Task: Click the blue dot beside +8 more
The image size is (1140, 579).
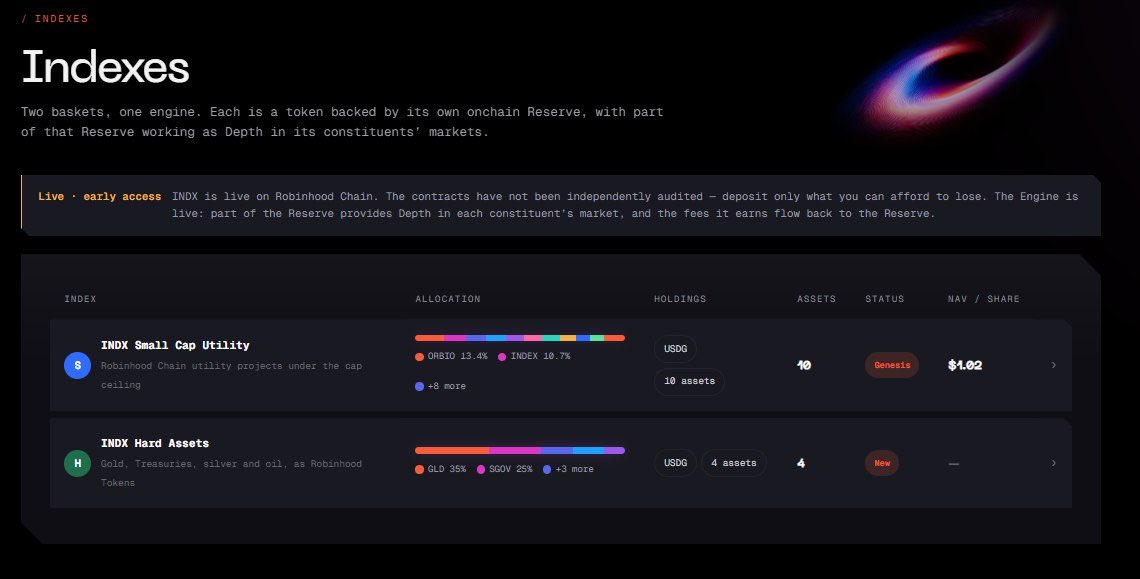Action: point(420,386)
